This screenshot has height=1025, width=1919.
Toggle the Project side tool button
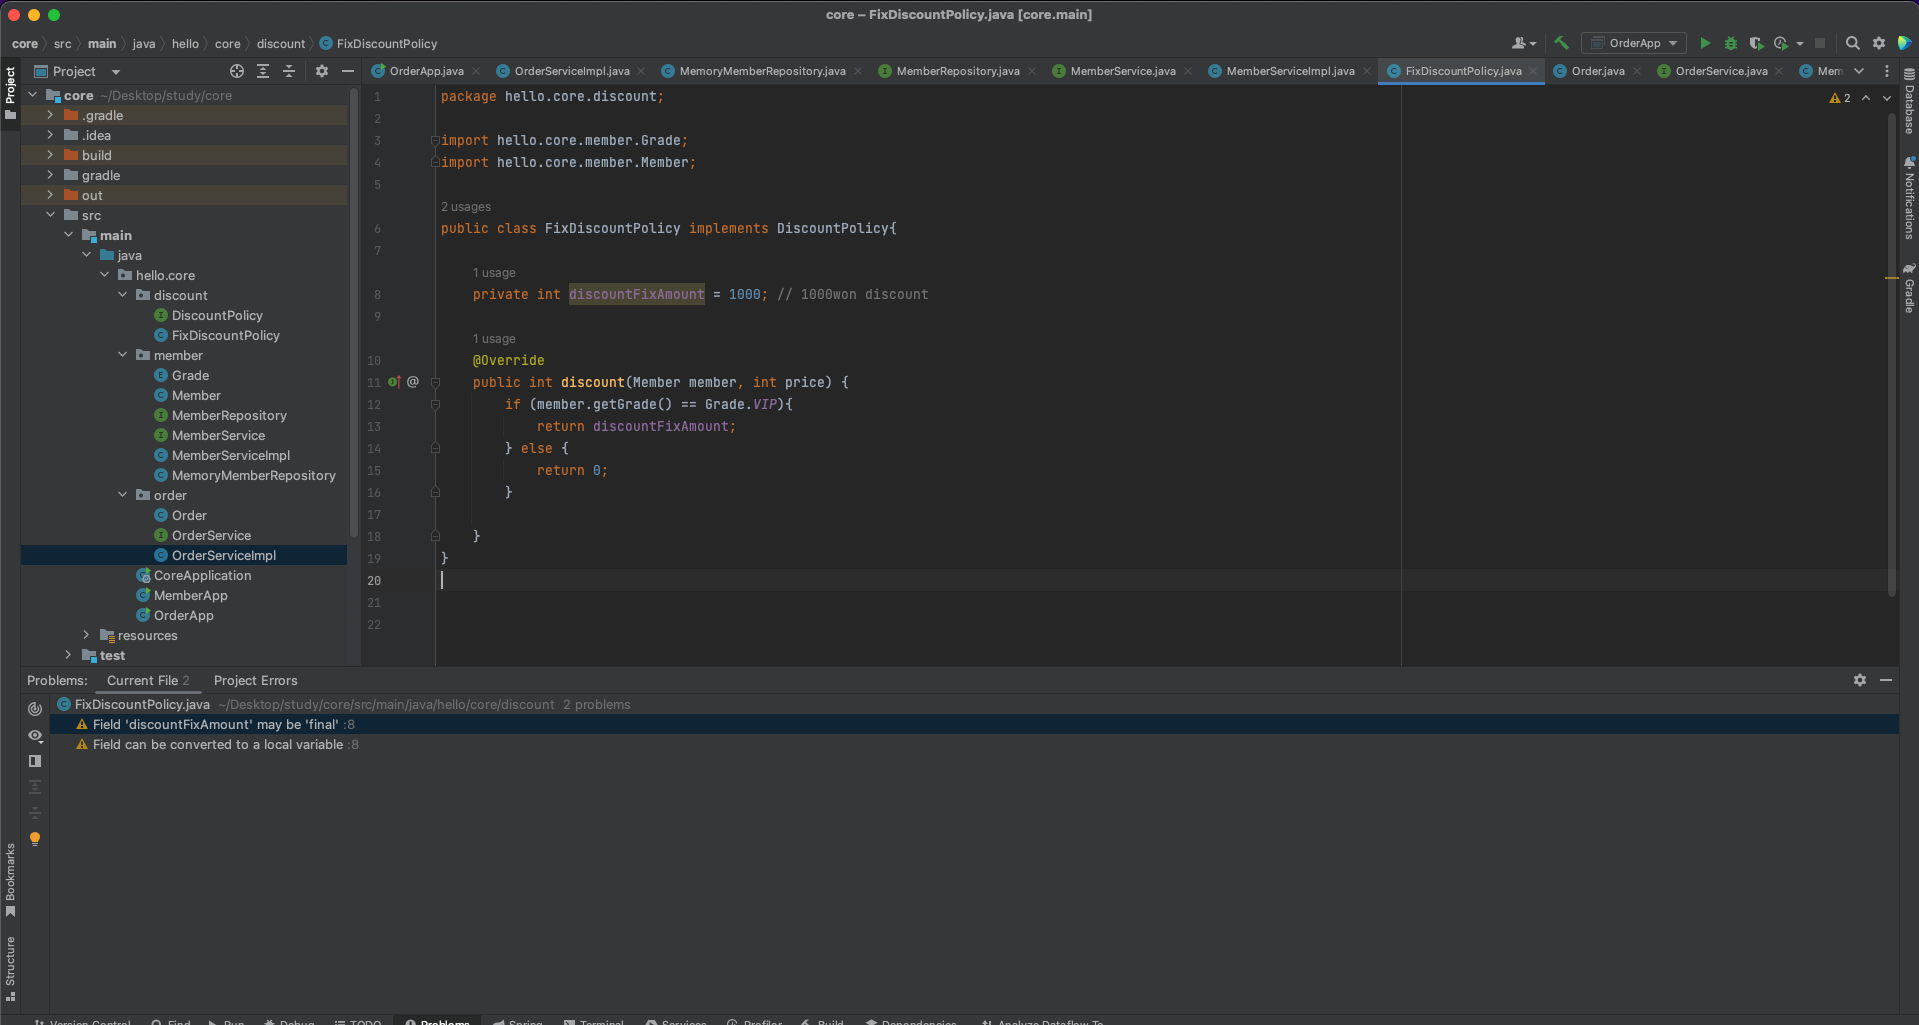click(x=10, y=93)
